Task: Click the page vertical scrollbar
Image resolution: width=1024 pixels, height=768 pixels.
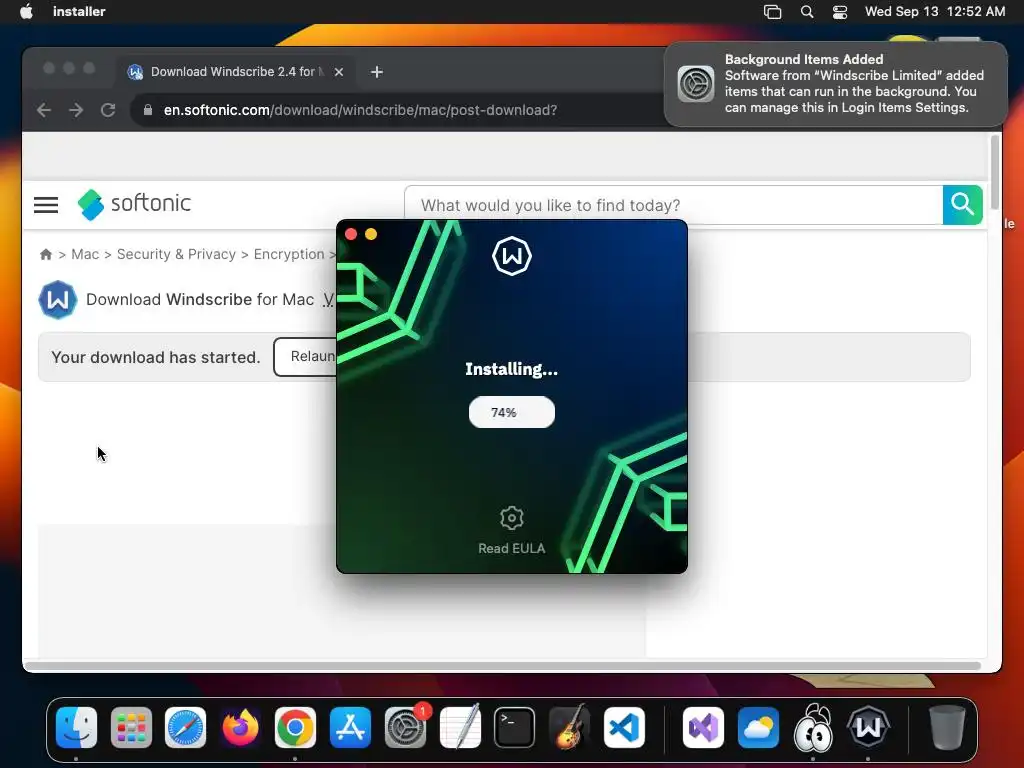Action: tap(995, 171)
